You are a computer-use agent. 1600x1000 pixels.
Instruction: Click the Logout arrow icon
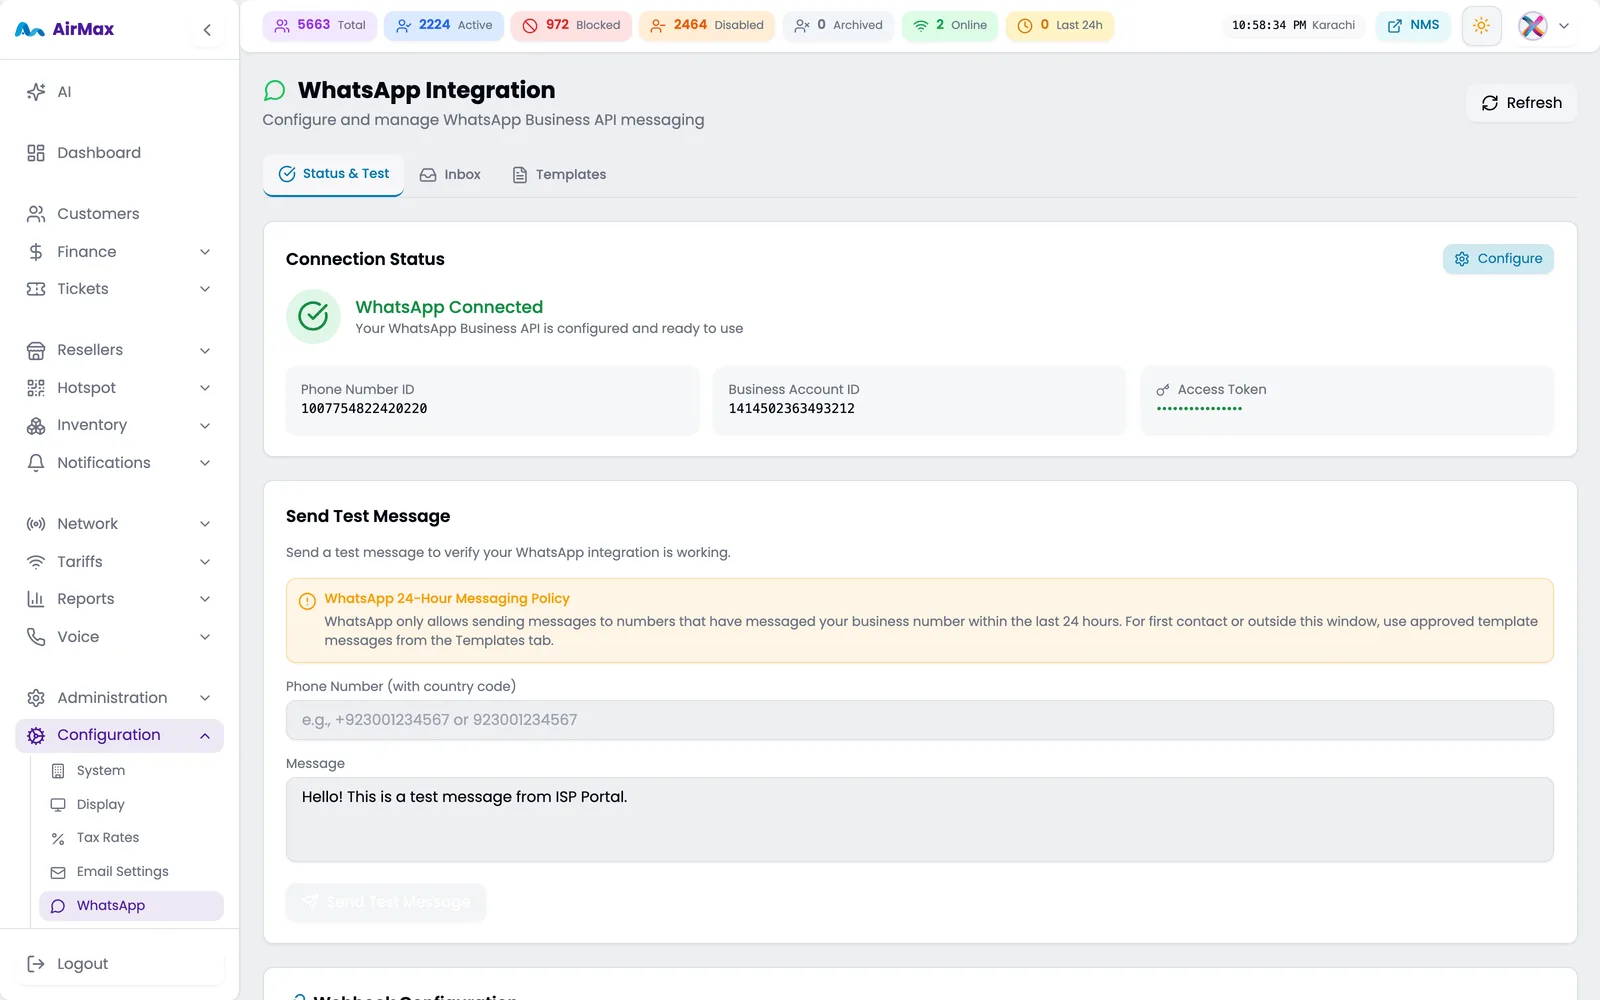coord(36,964)
